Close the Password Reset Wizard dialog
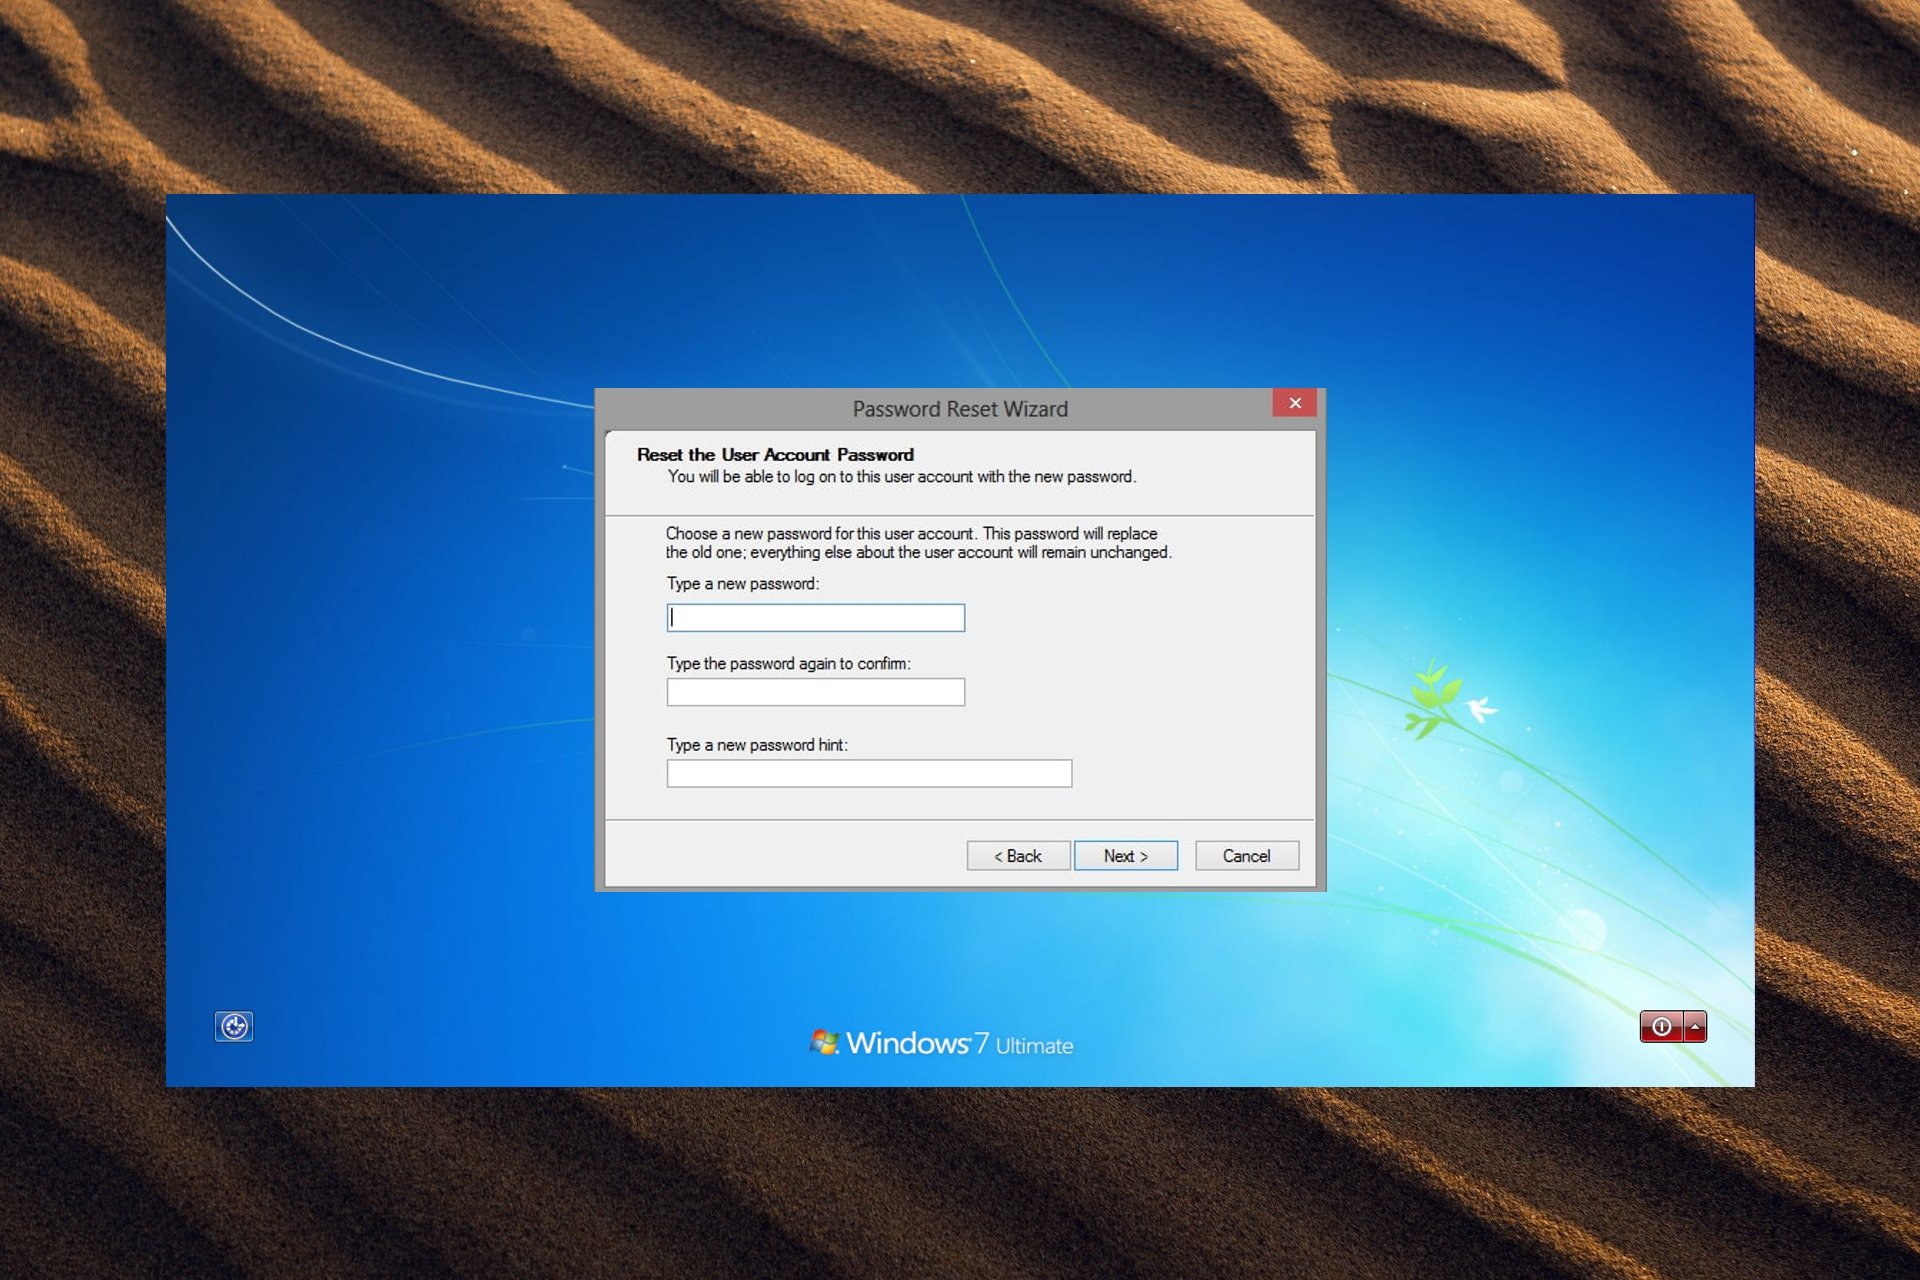The width and height of the screenshot is (1920, 1280). tap(1295, 402)
